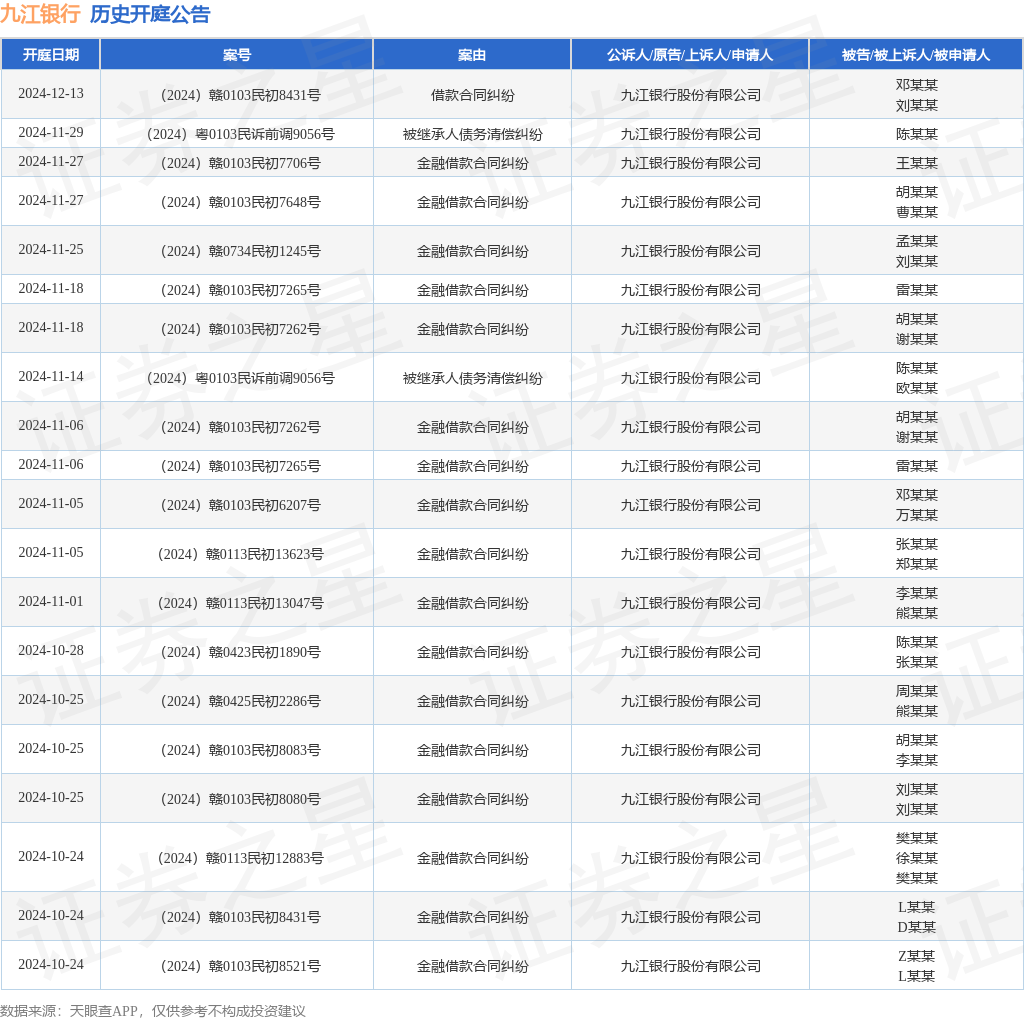
Task: Click case number 赣0734民初1245号
Action: tap(241, 251)
